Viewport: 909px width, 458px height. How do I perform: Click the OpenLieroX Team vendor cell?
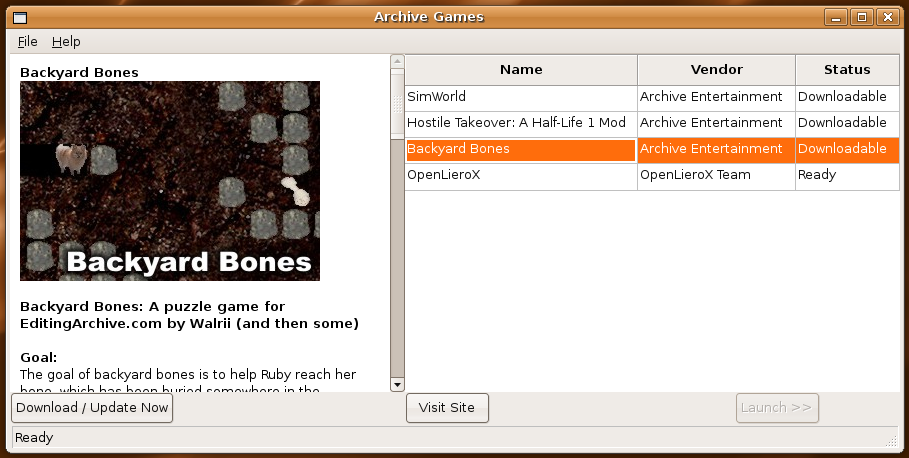(716, 176)
